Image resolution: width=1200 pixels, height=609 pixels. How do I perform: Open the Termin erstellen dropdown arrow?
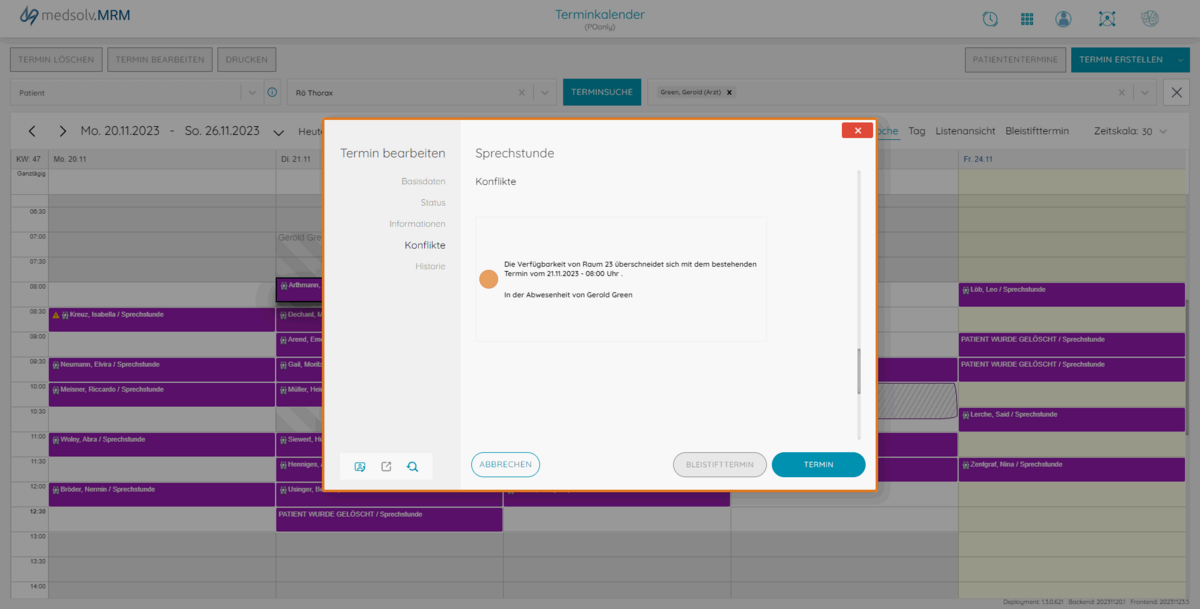click(1181, 60)
